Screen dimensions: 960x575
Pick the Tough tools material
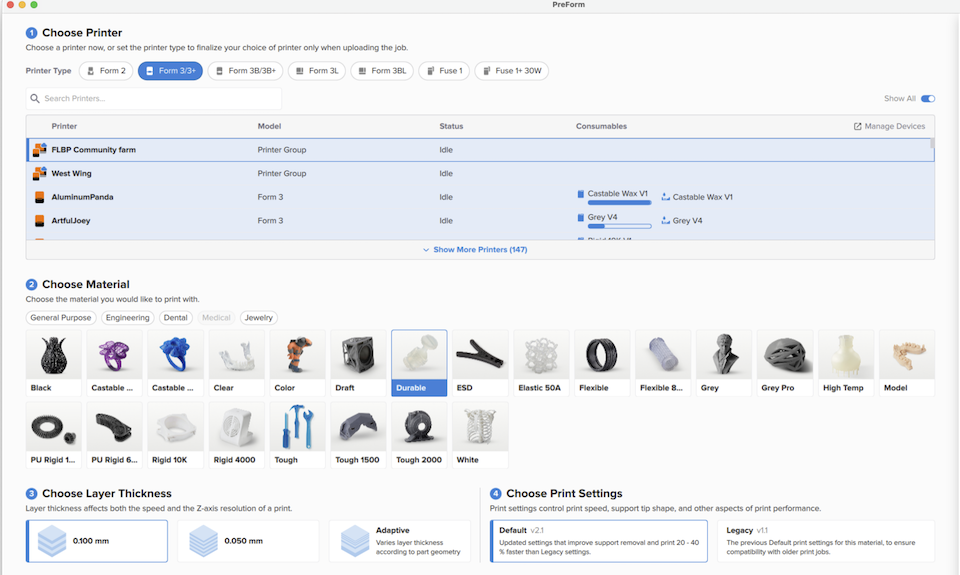point(297,435)
